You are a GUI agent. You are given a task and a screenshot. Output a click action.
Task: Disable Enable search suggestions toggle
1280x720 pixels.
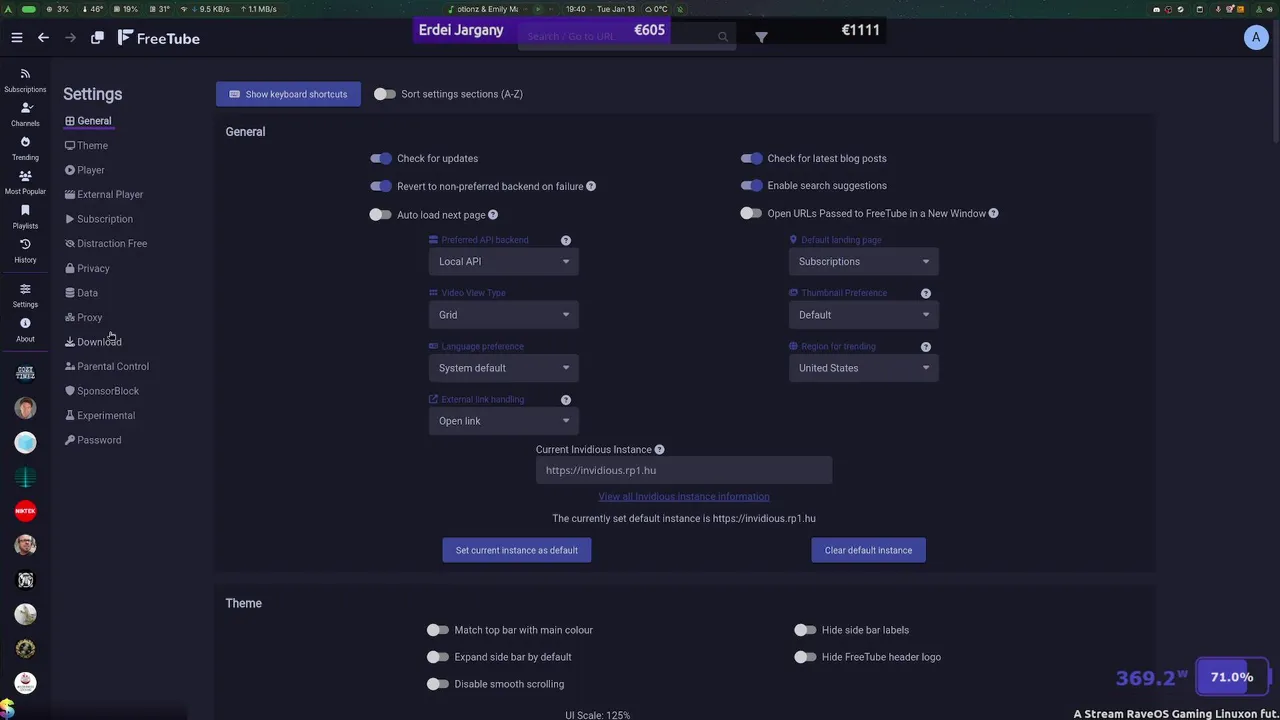[x=752, y=185]
